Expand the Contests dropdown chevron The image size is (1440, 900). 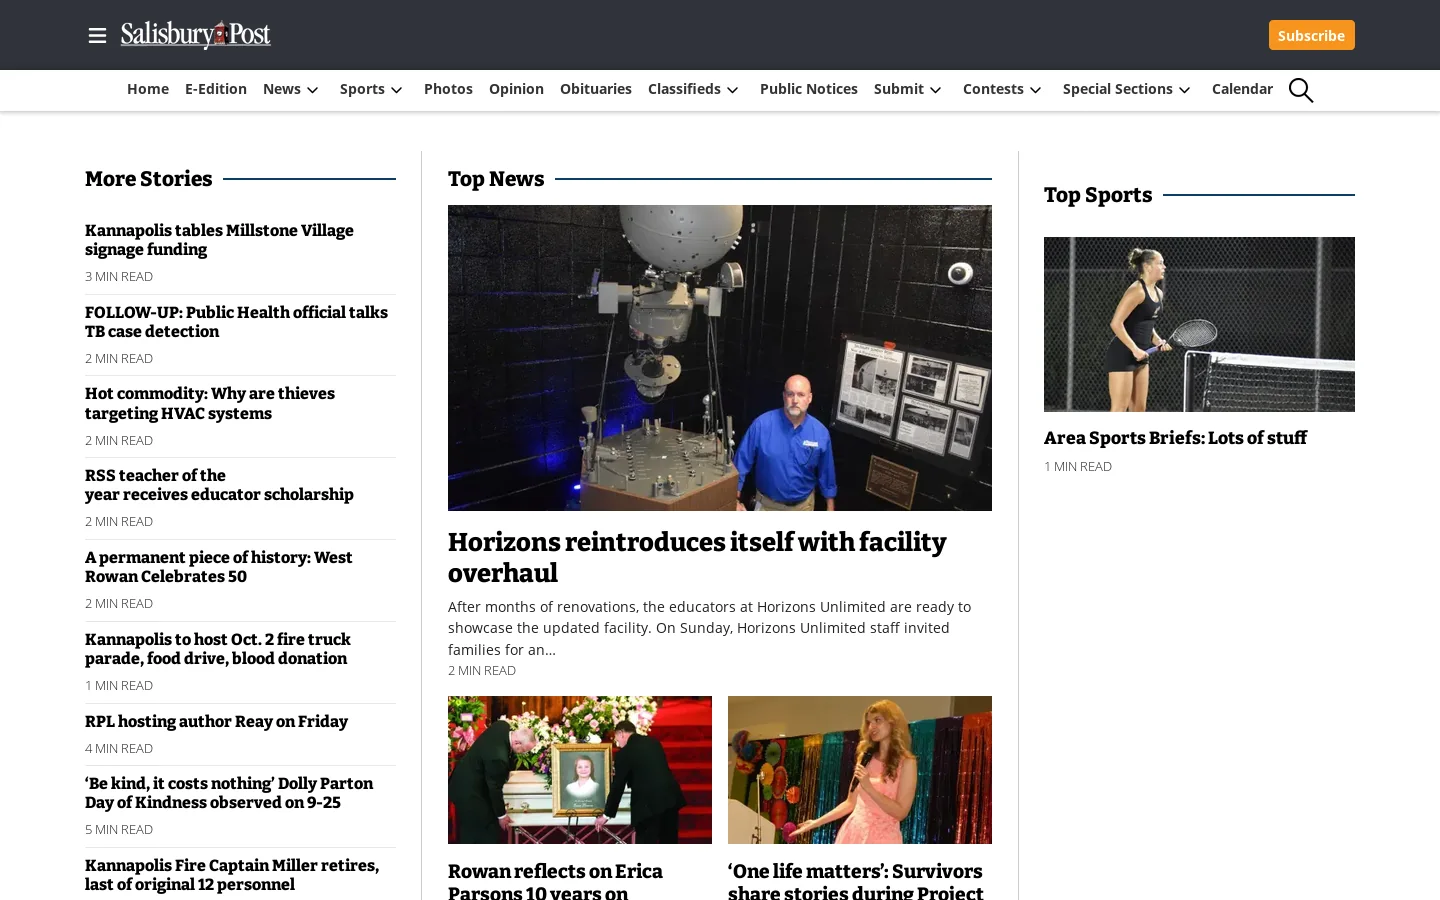pyautogui.click(x=1036, y=90)
